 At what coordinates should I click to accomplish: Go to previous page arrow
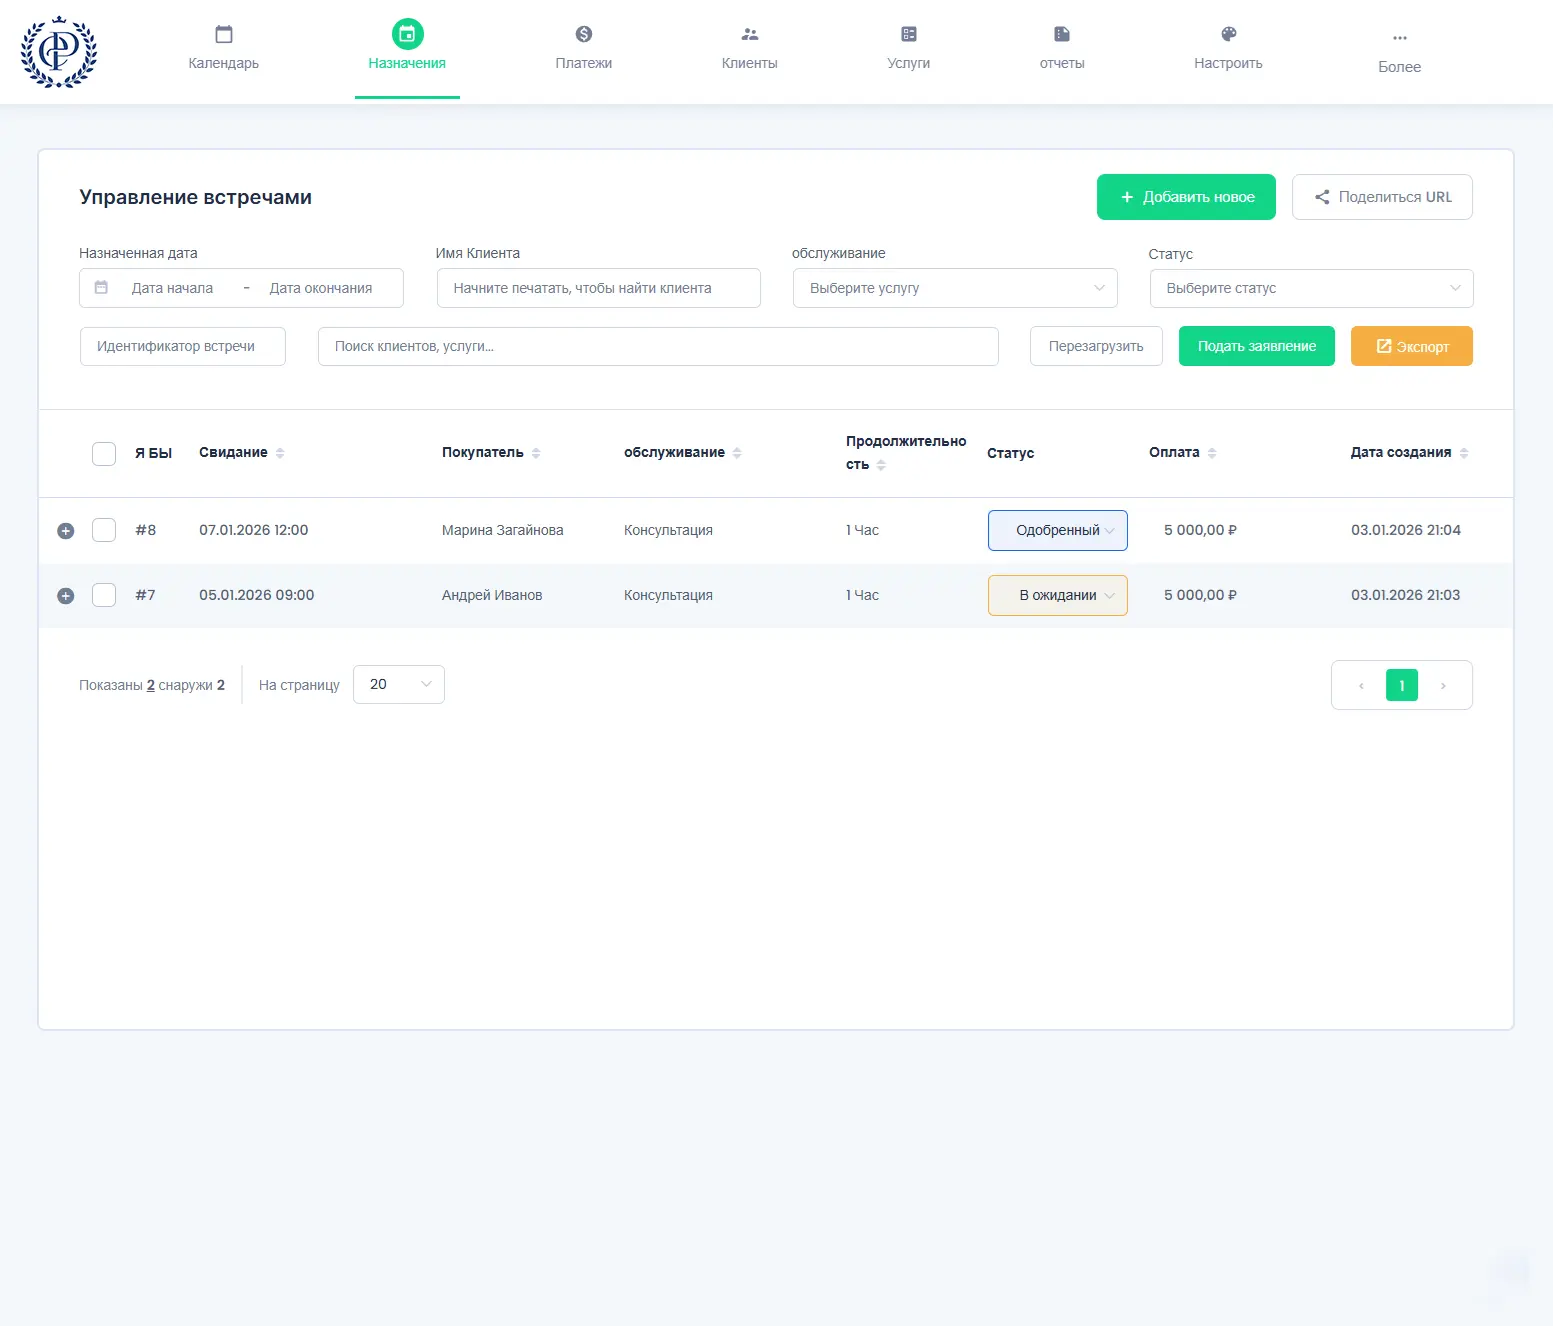tap(1361, 686)
